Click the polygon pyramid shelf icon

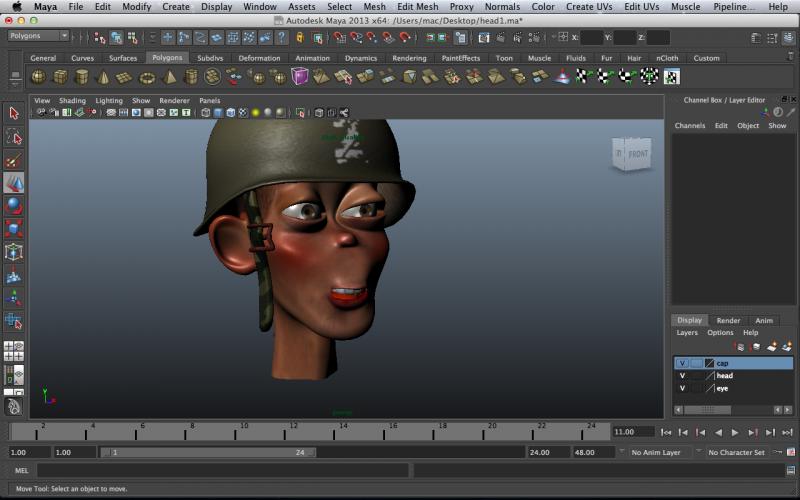(x=168, y=77)
